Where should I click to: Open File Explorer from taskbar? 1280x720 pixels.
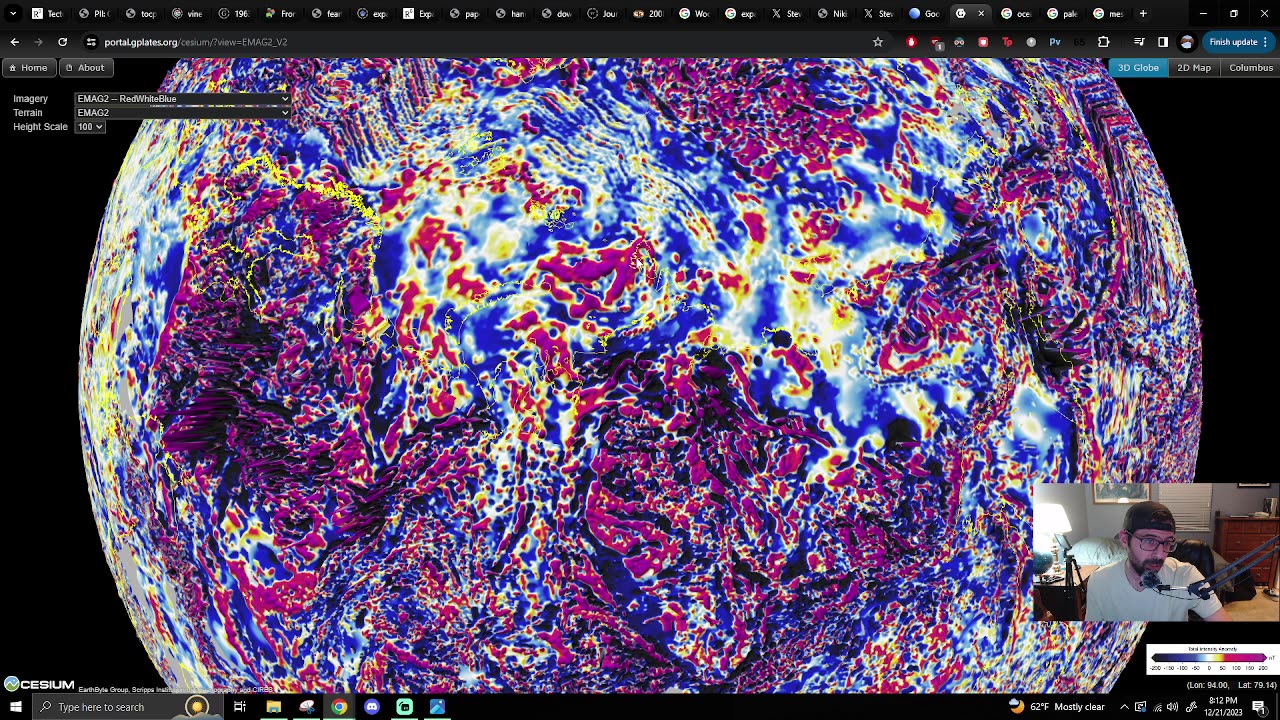coord(273,707)
